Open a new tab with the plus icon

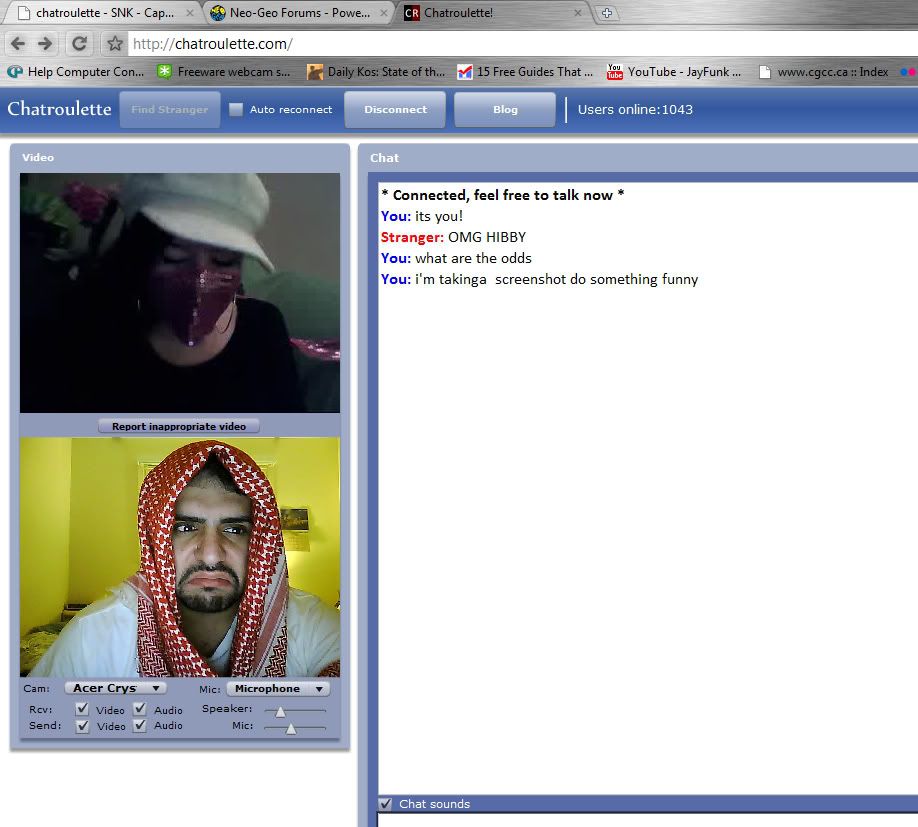coord(607,13)
